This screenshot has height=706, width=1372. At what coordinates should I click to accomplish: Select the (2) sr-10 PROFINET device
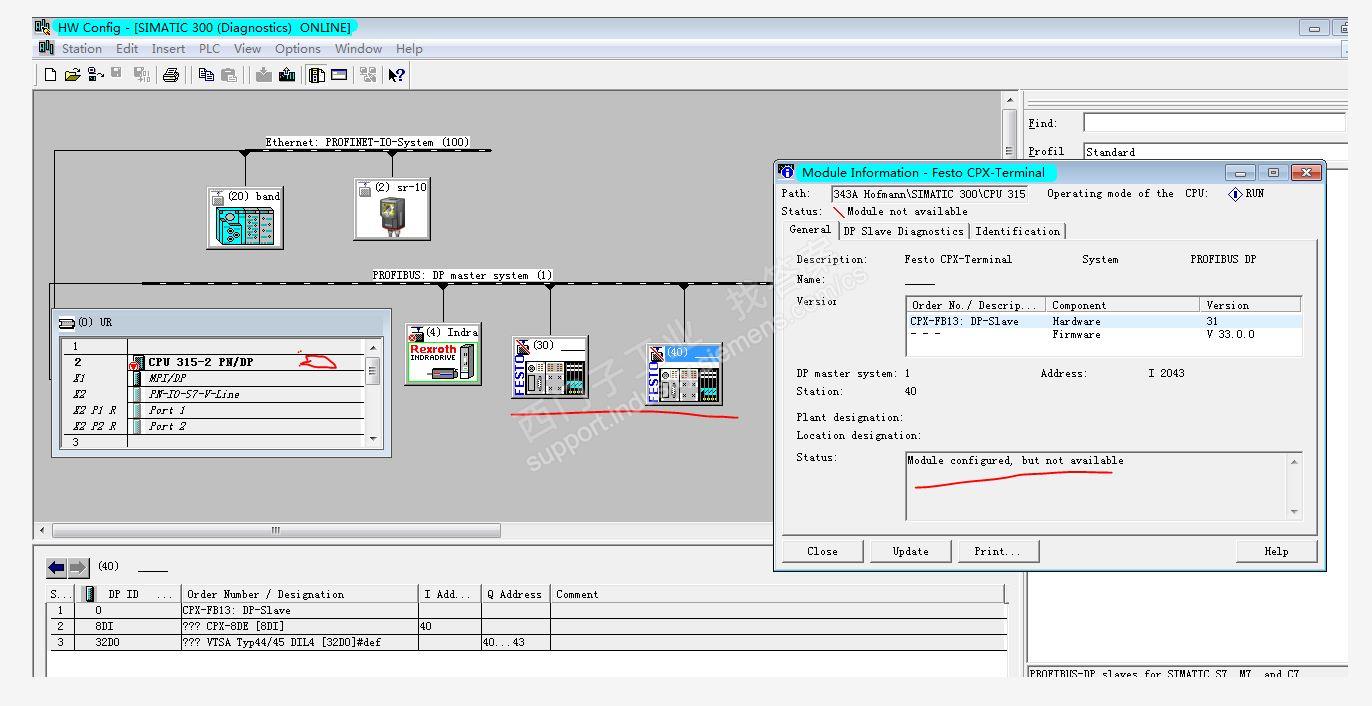[x=392, y=210]
